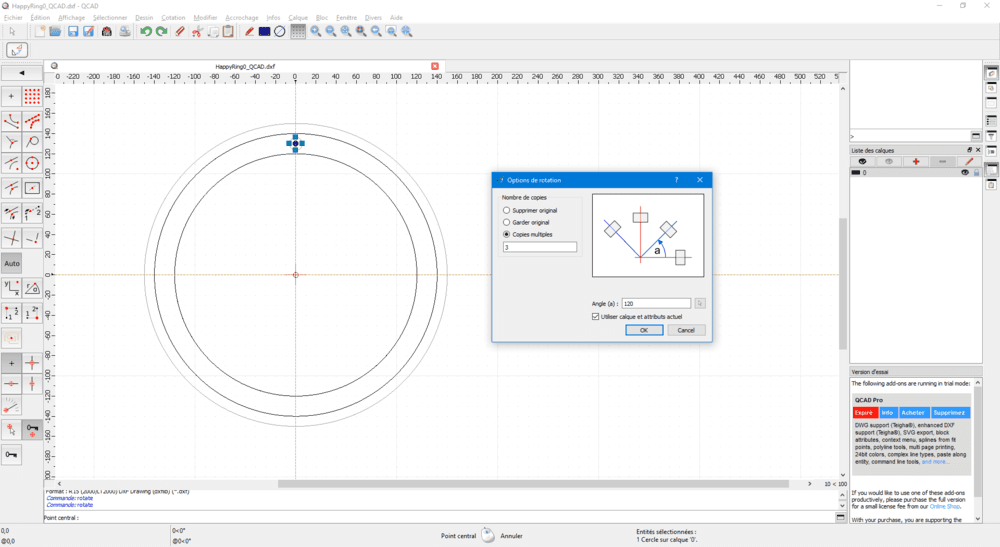Click the Auto snap button in left toolbar
The width and height of the screenshot is (1000, 547).
click(x=12, y=264)
